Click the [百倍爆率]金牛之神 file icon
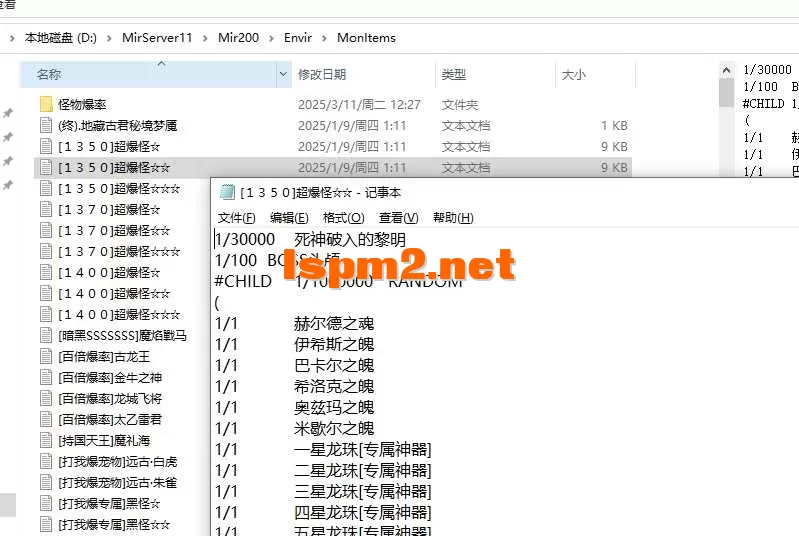 pyautogui.click(x=46, y=378)
